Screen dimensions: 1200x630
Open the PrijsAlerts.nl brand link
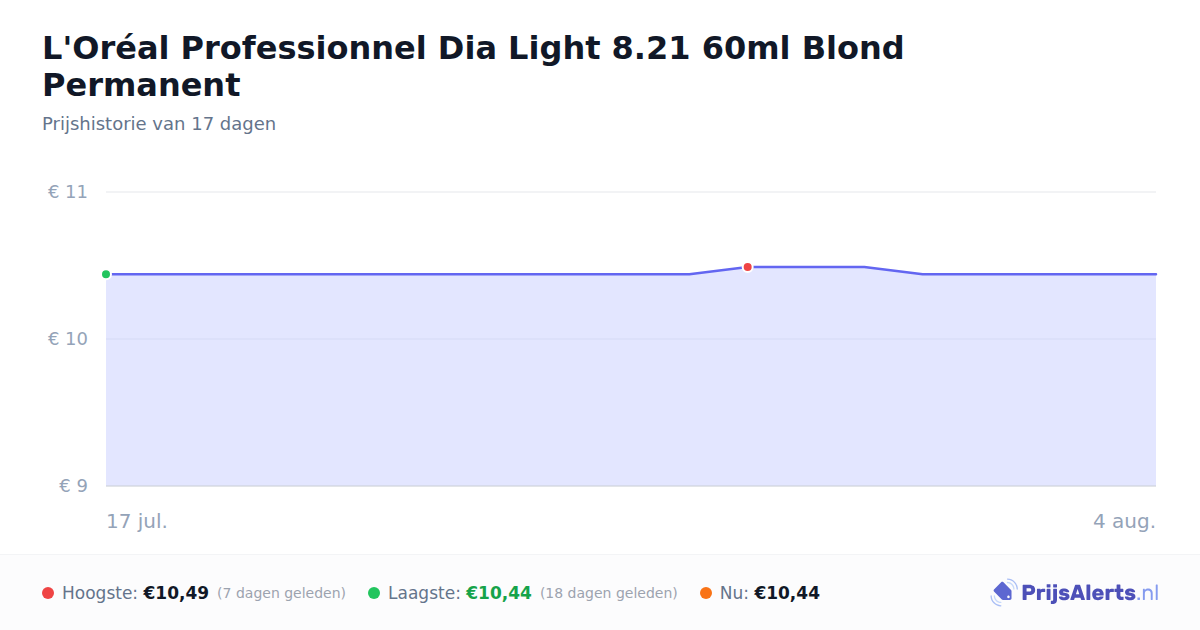1074,593
